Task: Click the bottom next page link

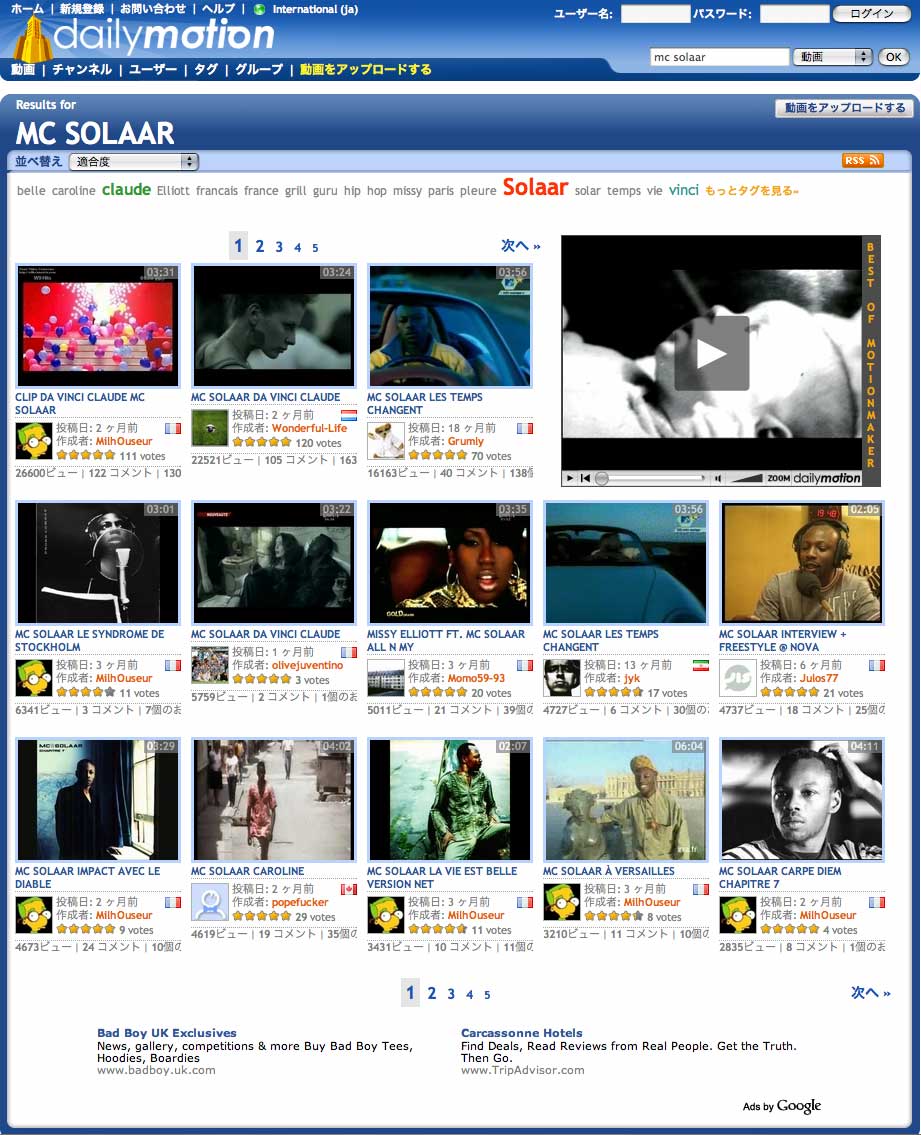Action: [x=870, y=992]
